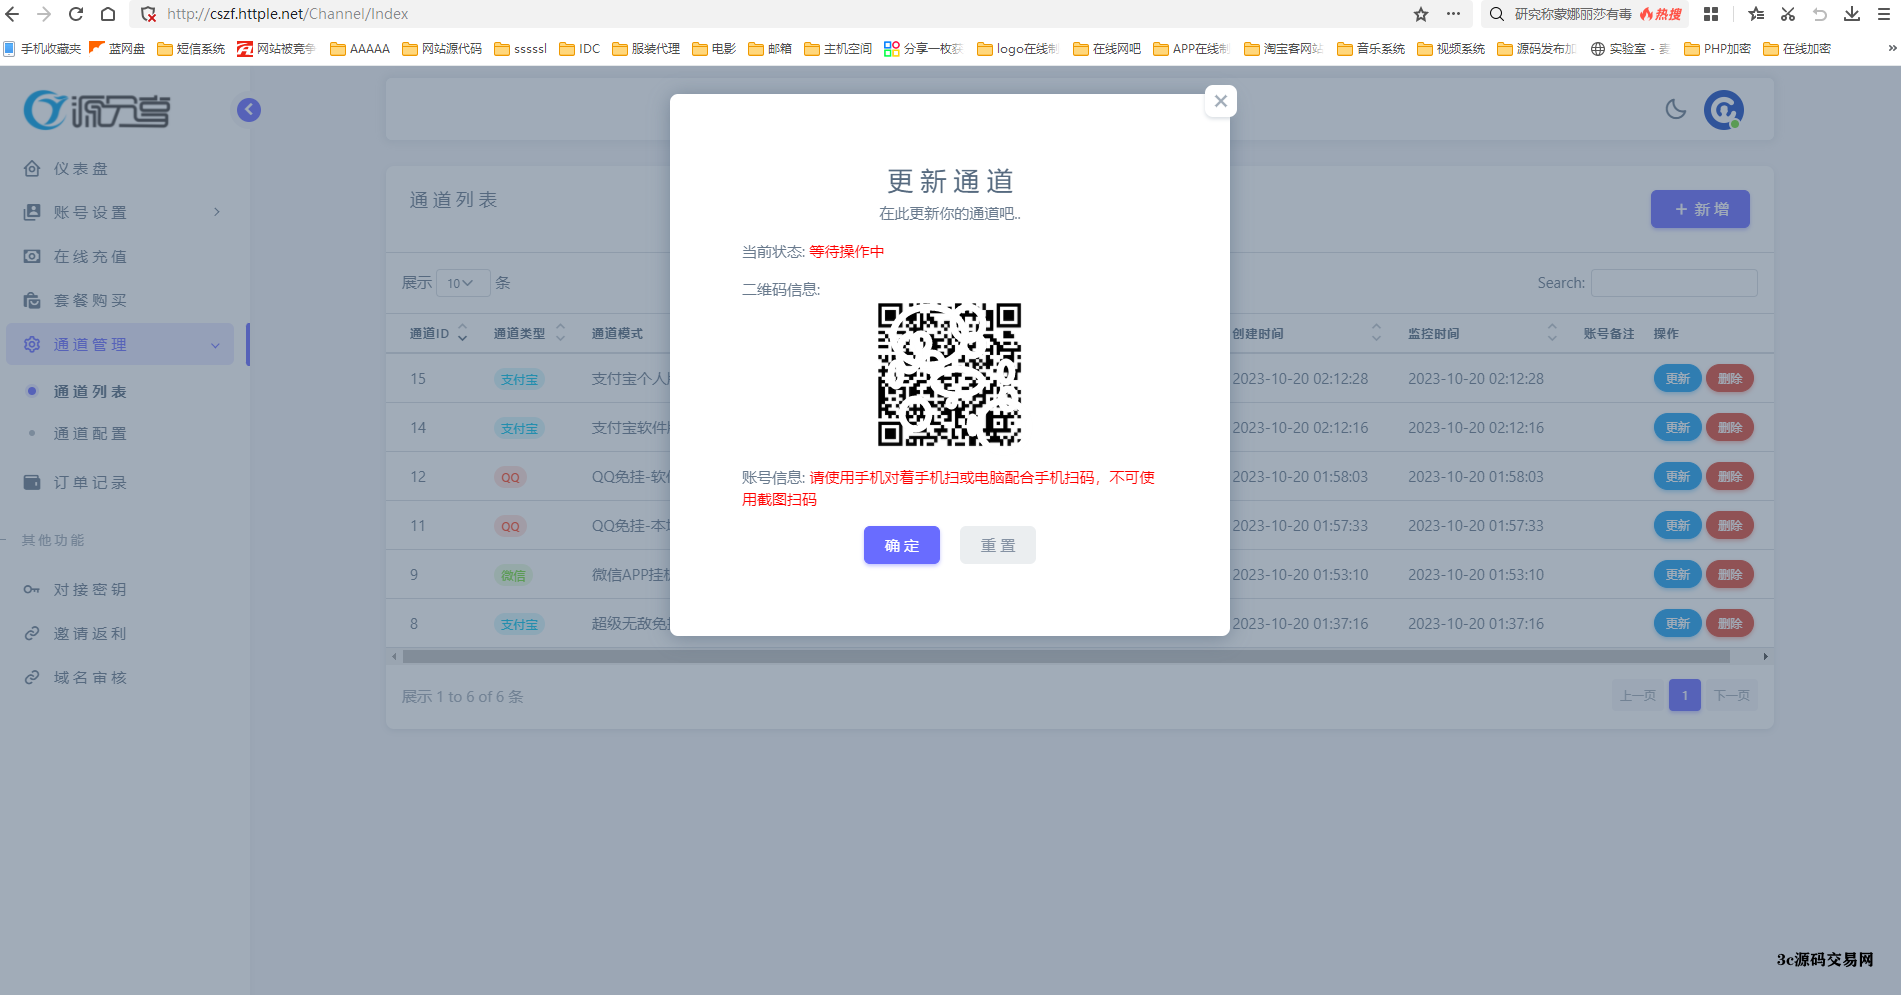Go to 上一页 previous page
This screenshot has width=1901, height=995.
[x=1637, y=695]
